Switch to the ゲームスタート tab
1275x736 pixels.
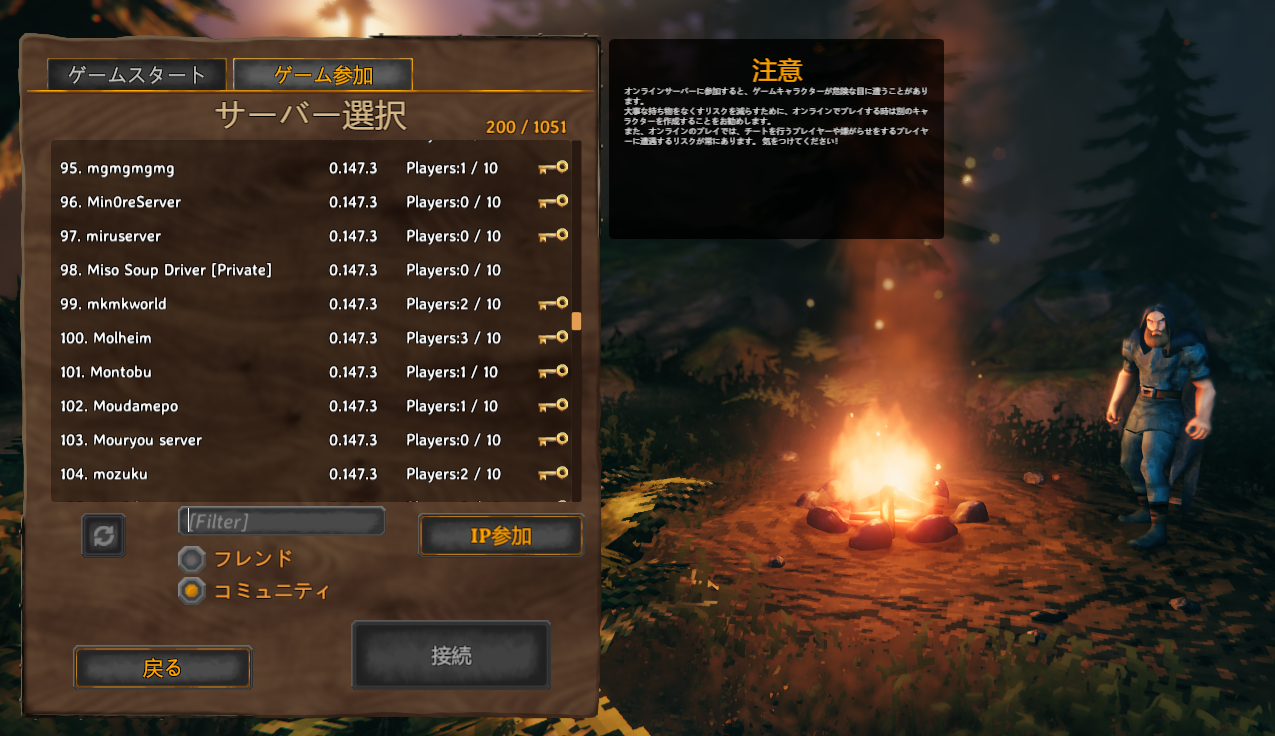(x=136, y=75)
